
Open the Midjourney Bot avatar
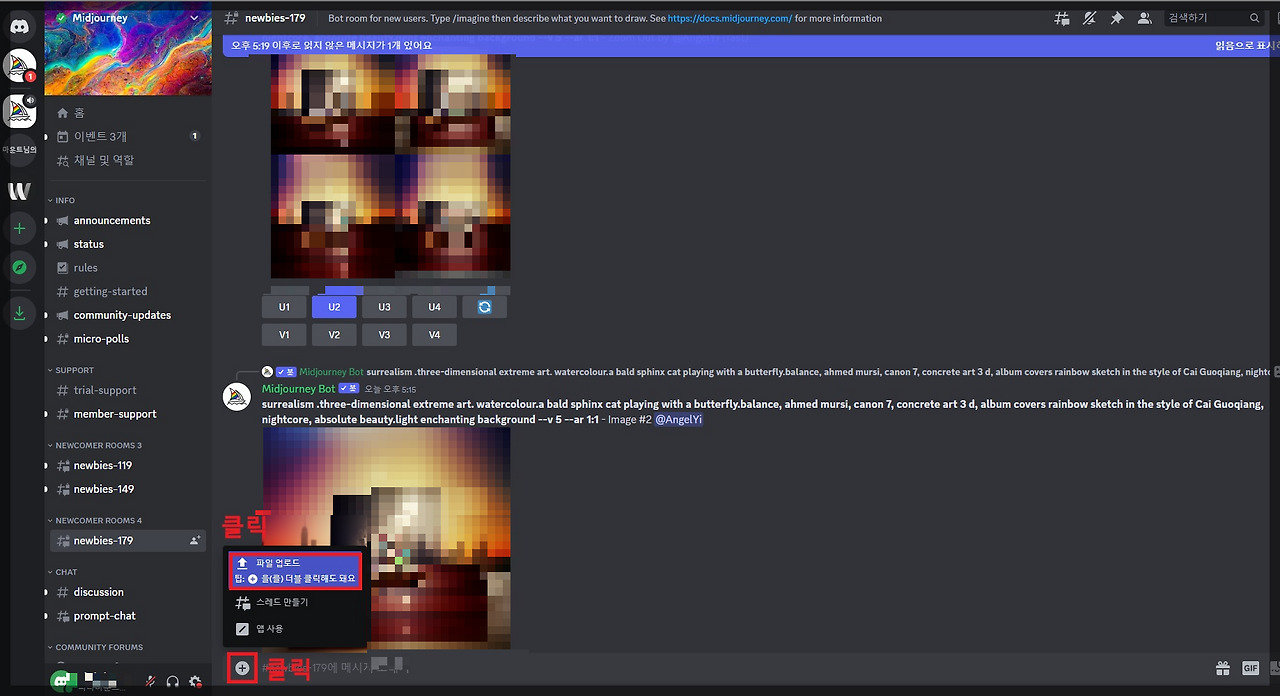[x=237, y=397]
